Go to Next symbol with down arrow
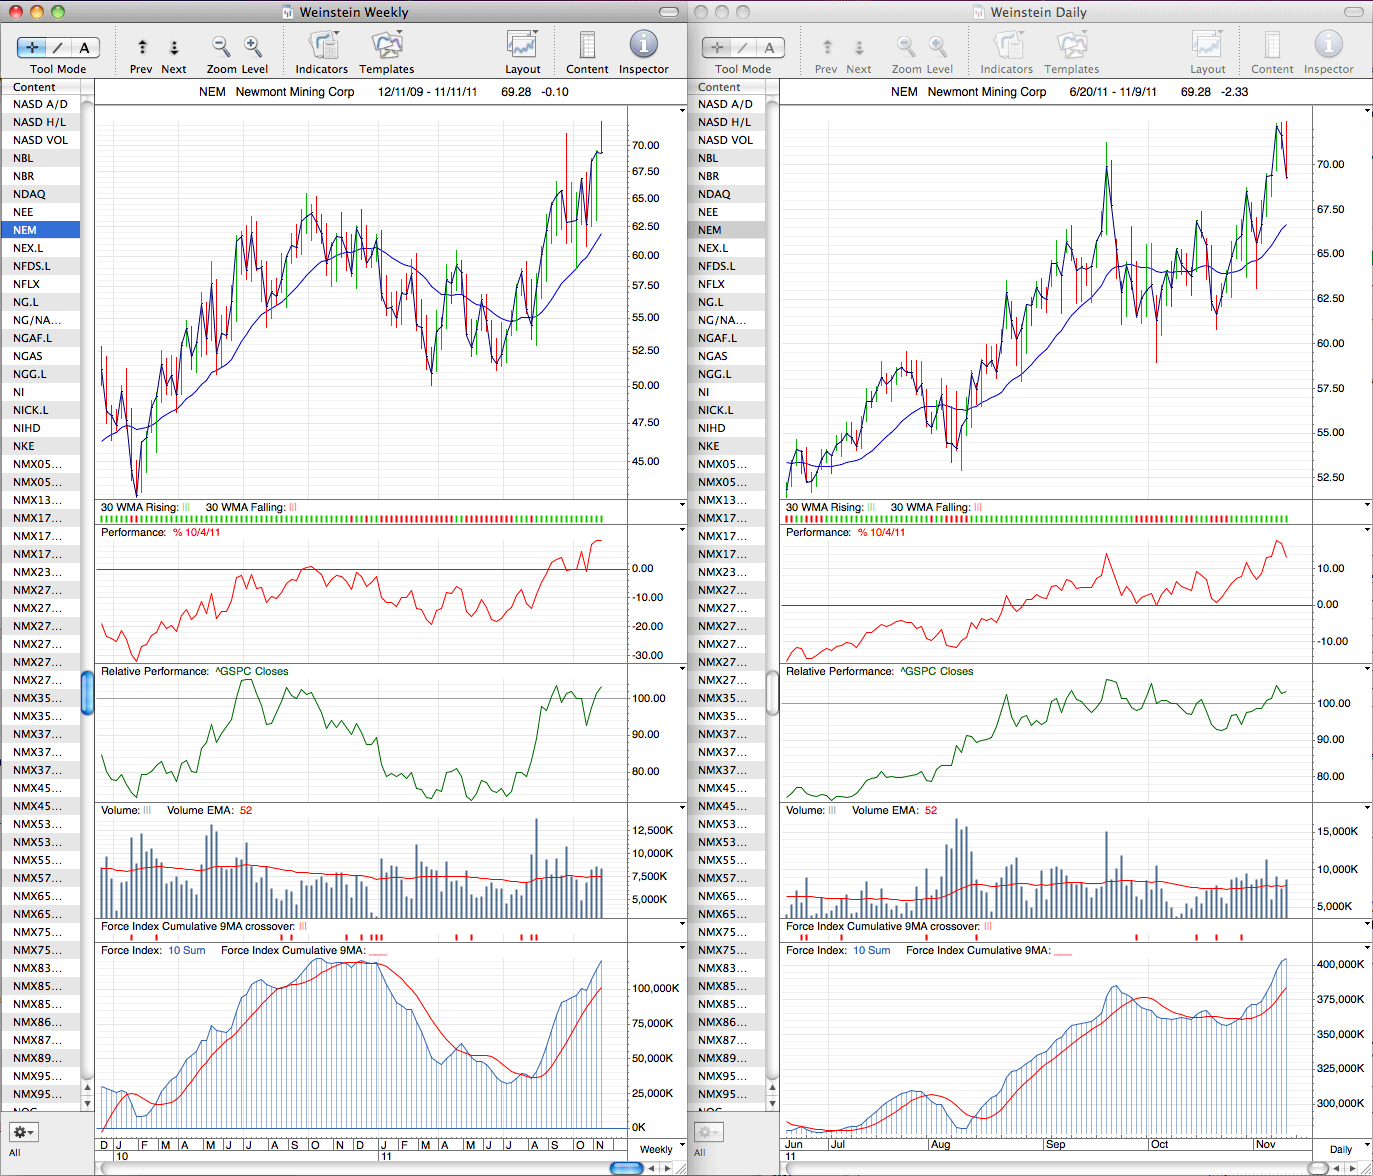The width and height of the screenshot is (1373, 1176). click(174, 47)
